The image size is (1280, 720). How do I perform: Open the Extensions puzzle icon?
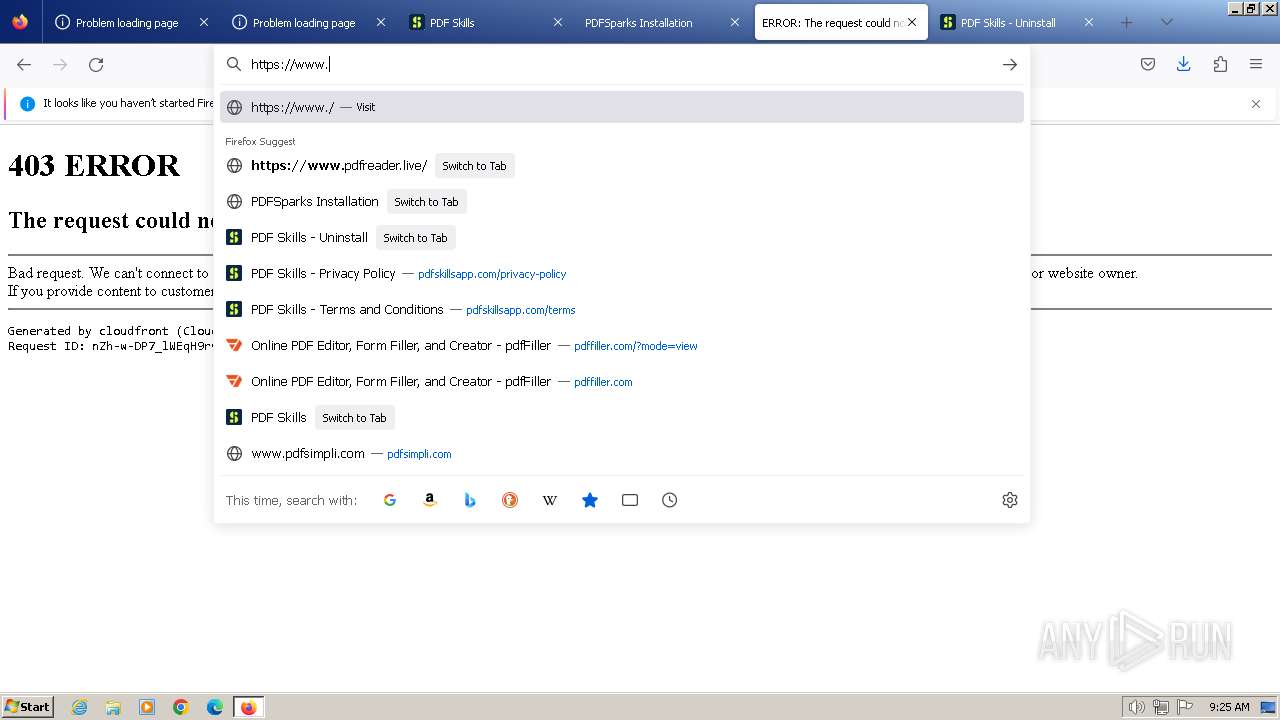[1220, 65]
